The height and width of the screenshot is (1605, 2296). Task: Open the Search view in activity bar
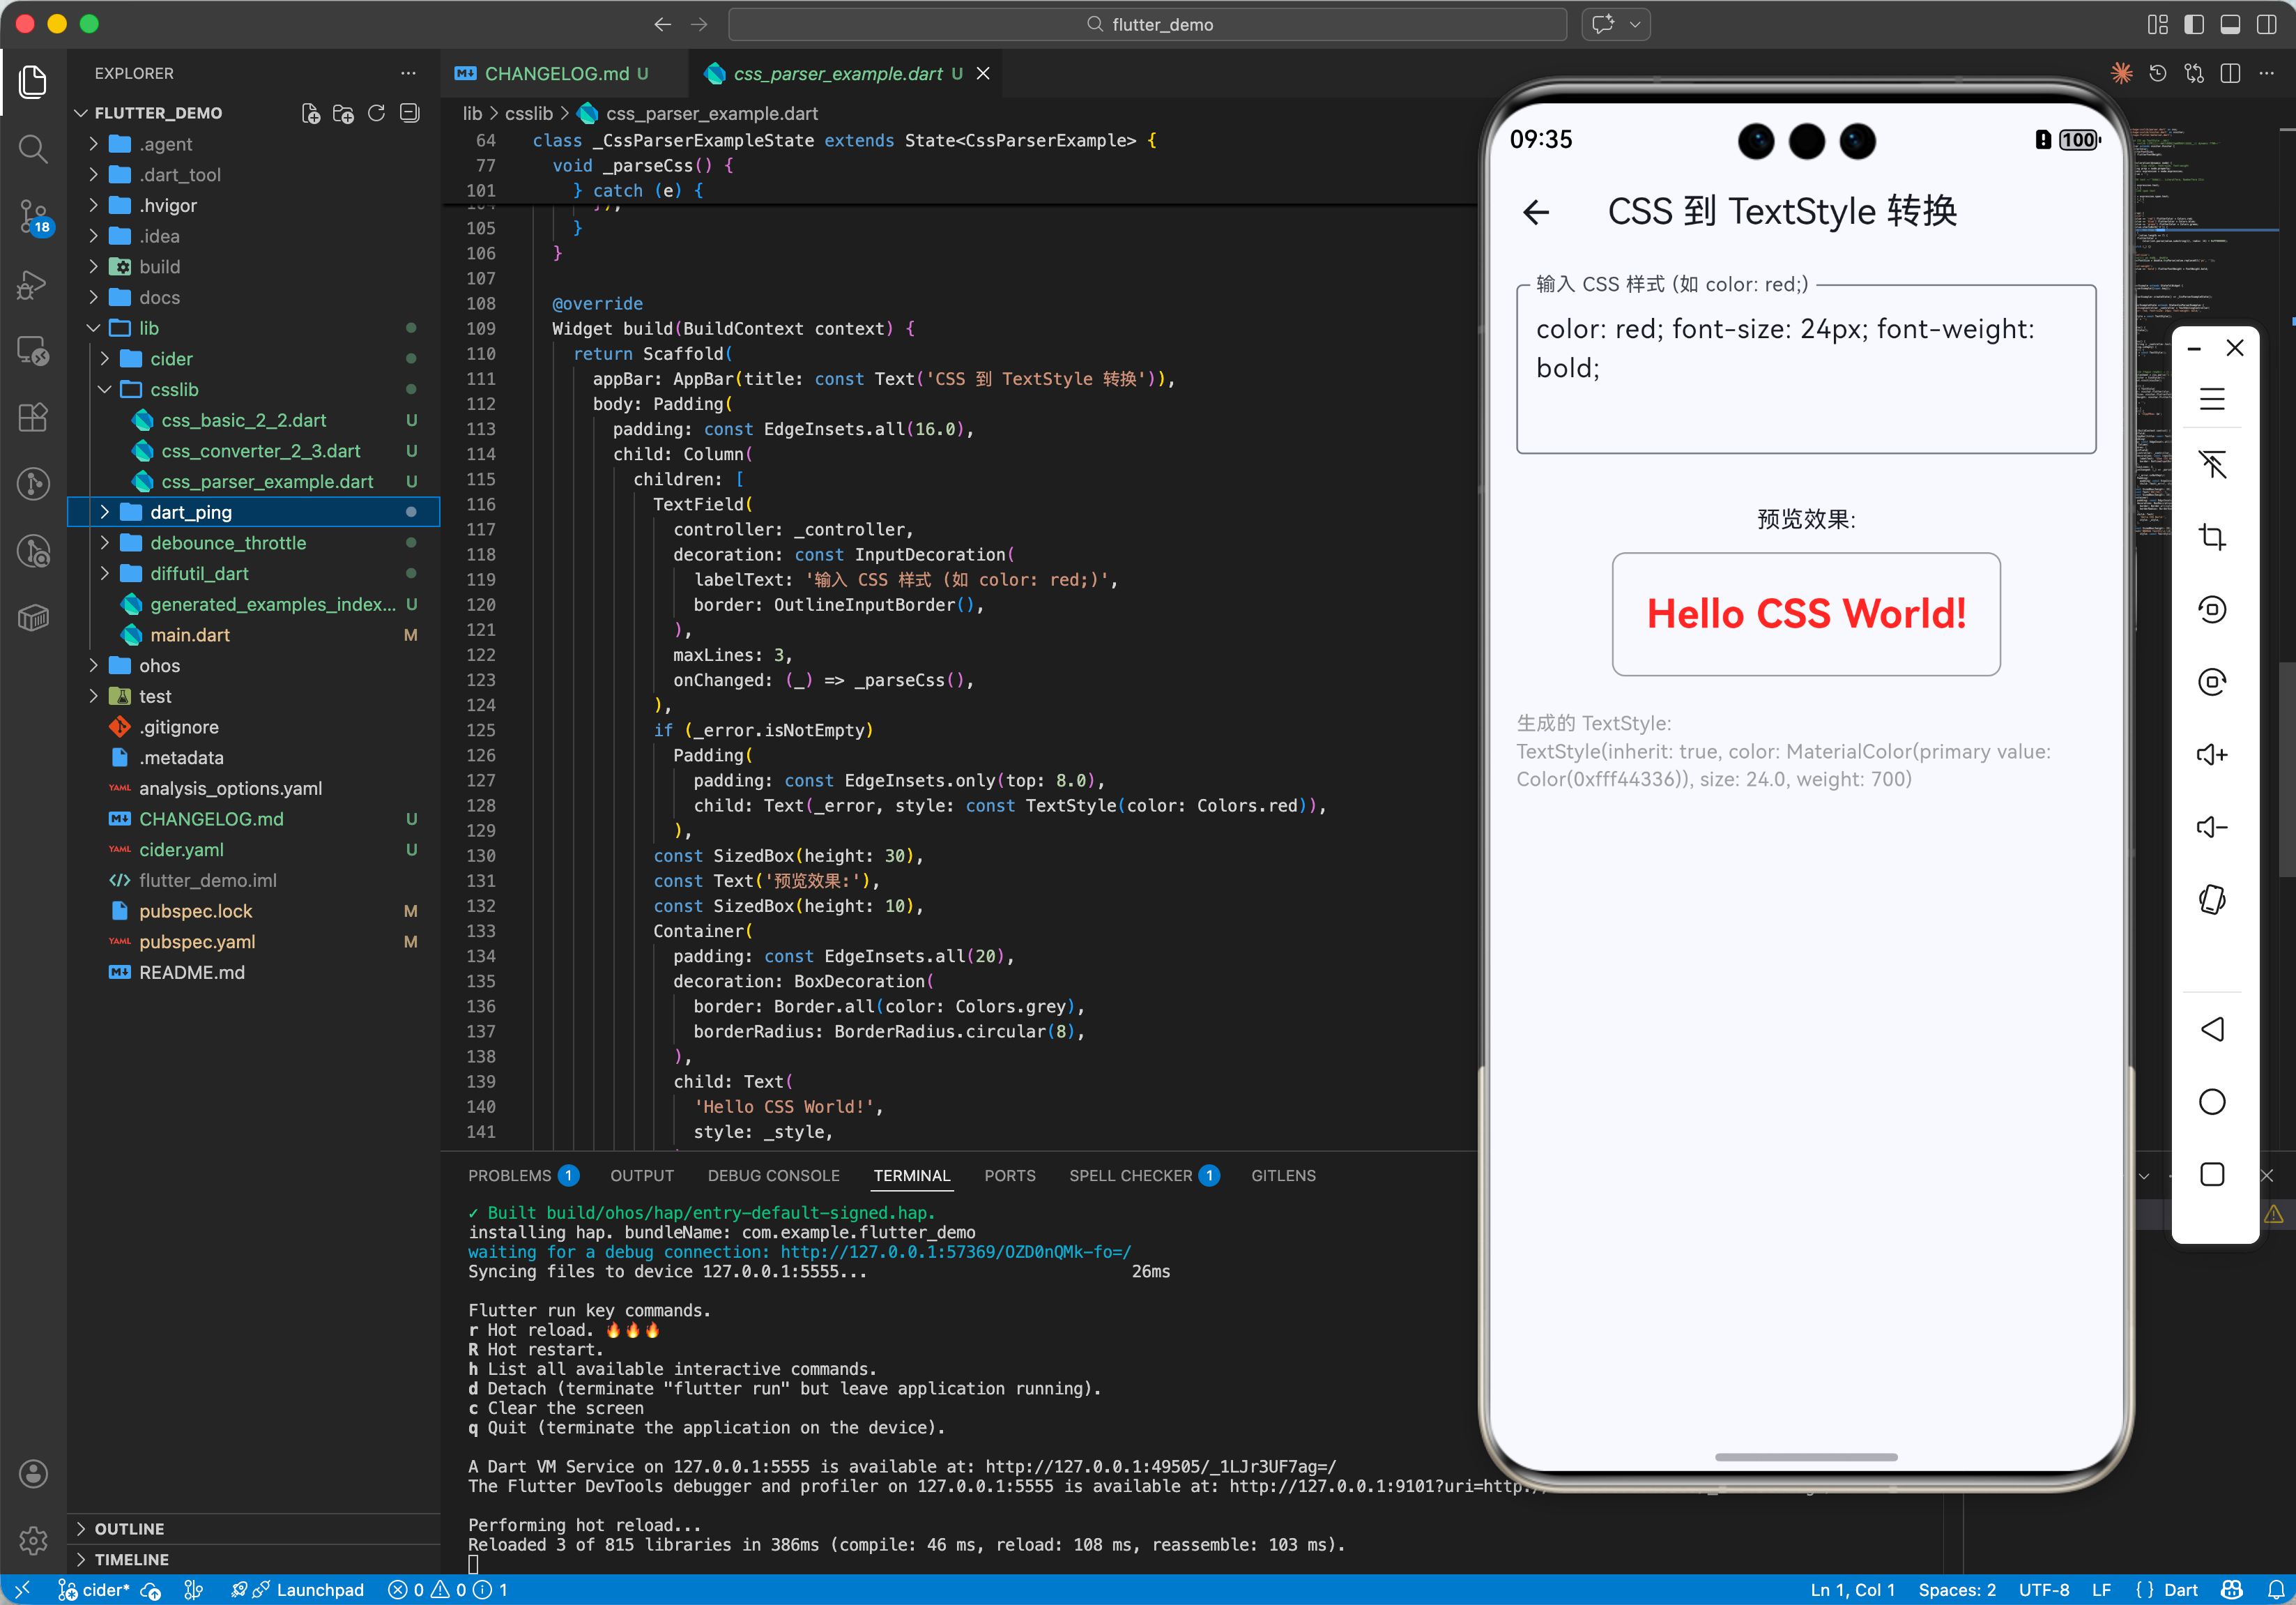click(x=33, y=149)
